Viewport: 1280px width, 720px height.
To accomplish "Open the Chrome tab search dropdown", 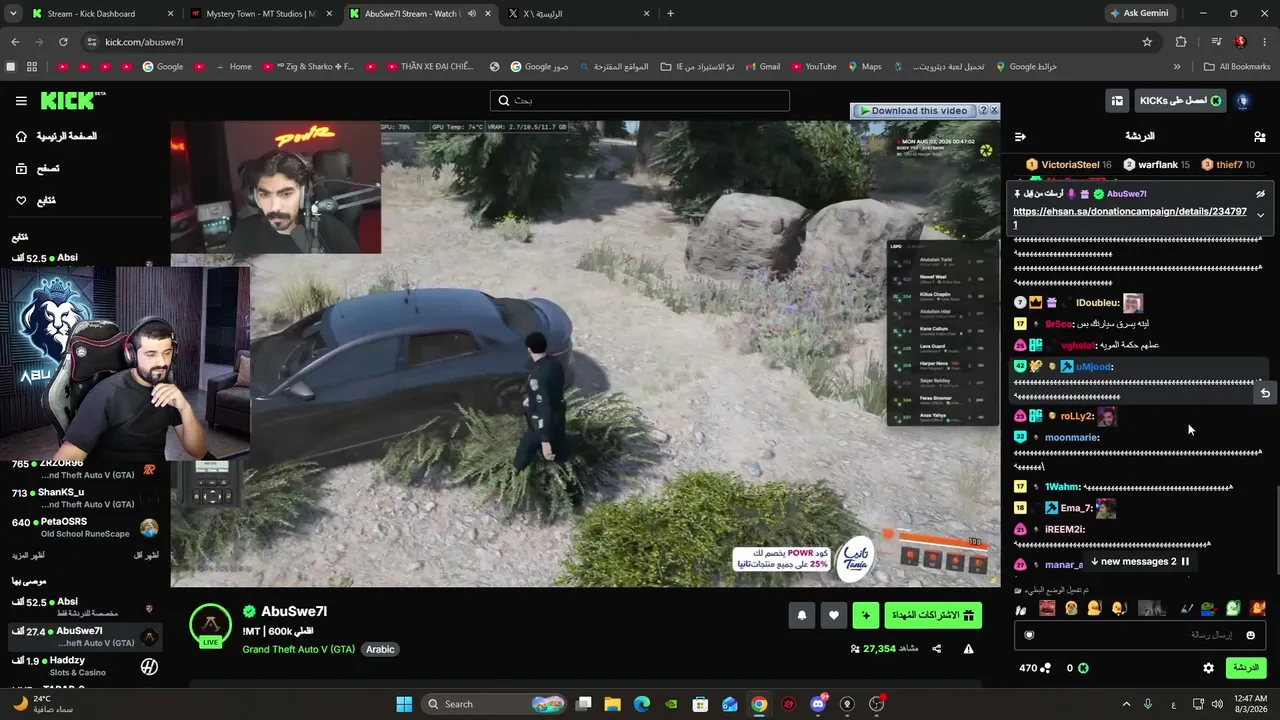I will [x=13, y=14].
